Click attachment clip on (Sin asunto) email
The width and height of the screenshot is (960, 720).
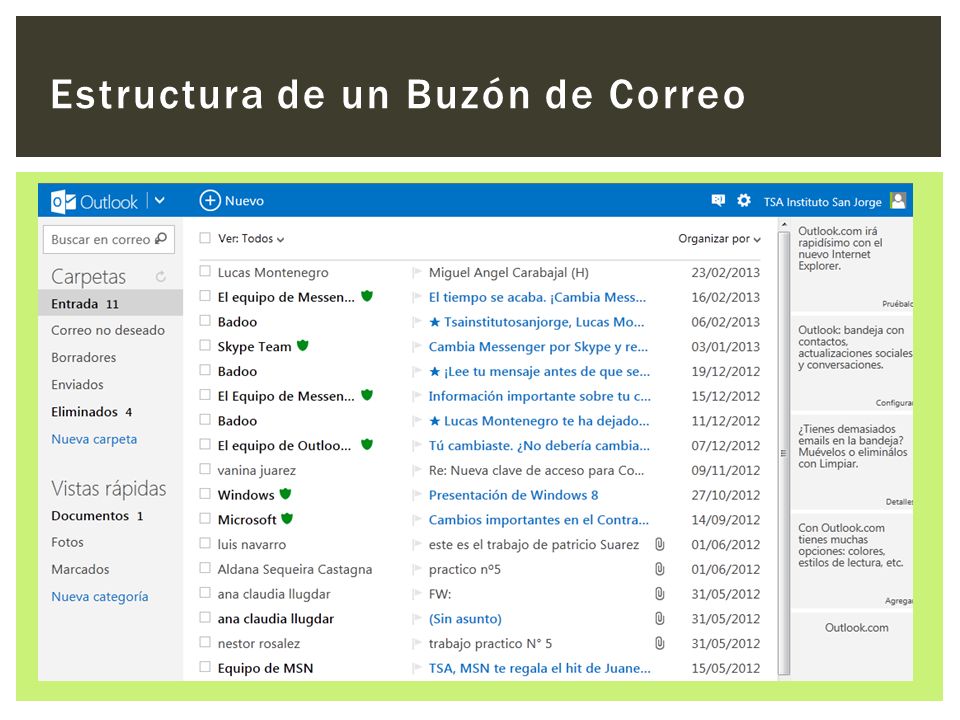pos(659,618)
